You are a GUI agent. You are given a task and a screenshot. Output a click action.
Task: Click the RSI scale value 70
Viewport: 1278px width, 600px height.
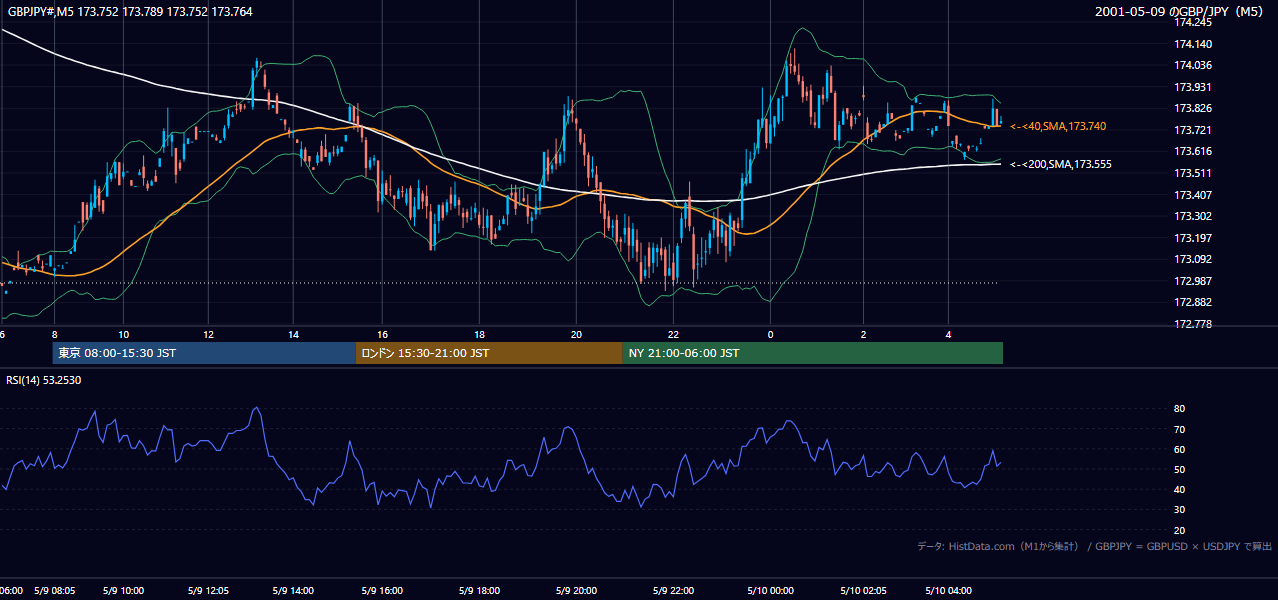point(1179,429)
